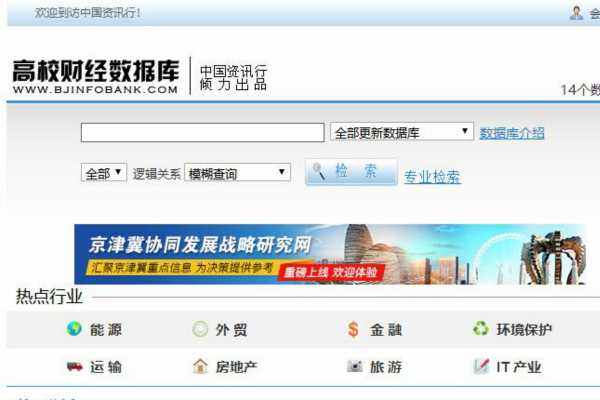This screenshot has width=600, height=400.
Task: Click the 热点行业 section heading
Action: click(49, 297)
